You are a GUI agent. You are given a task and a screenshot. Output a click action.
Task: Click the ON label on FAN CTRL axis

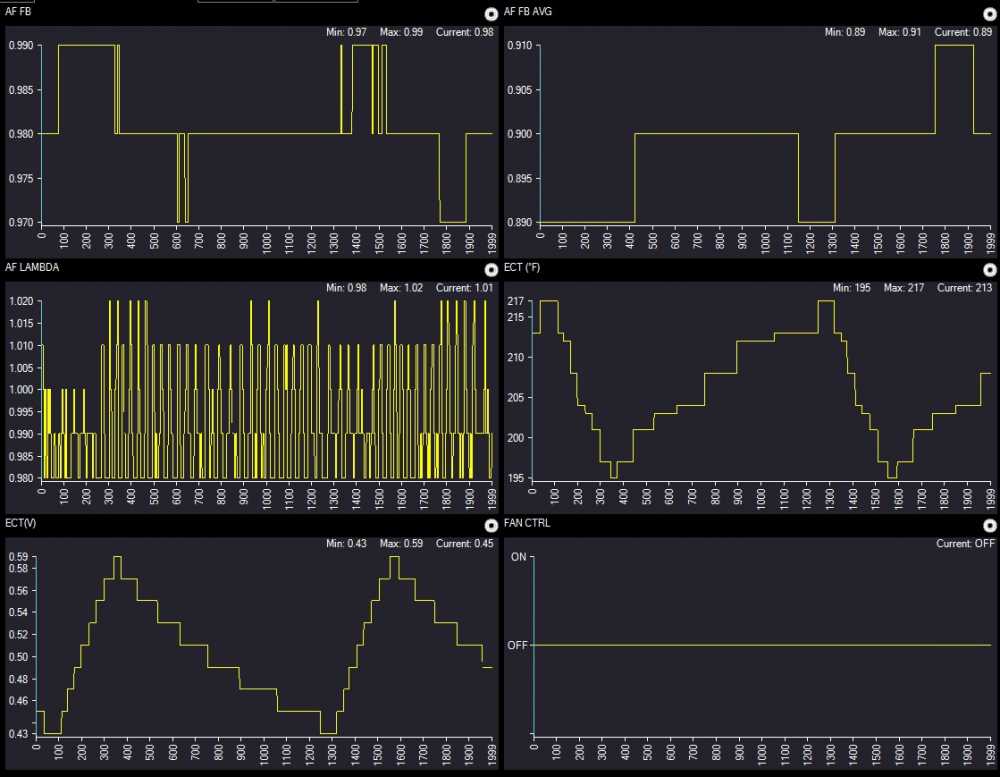tap(518, 556)
